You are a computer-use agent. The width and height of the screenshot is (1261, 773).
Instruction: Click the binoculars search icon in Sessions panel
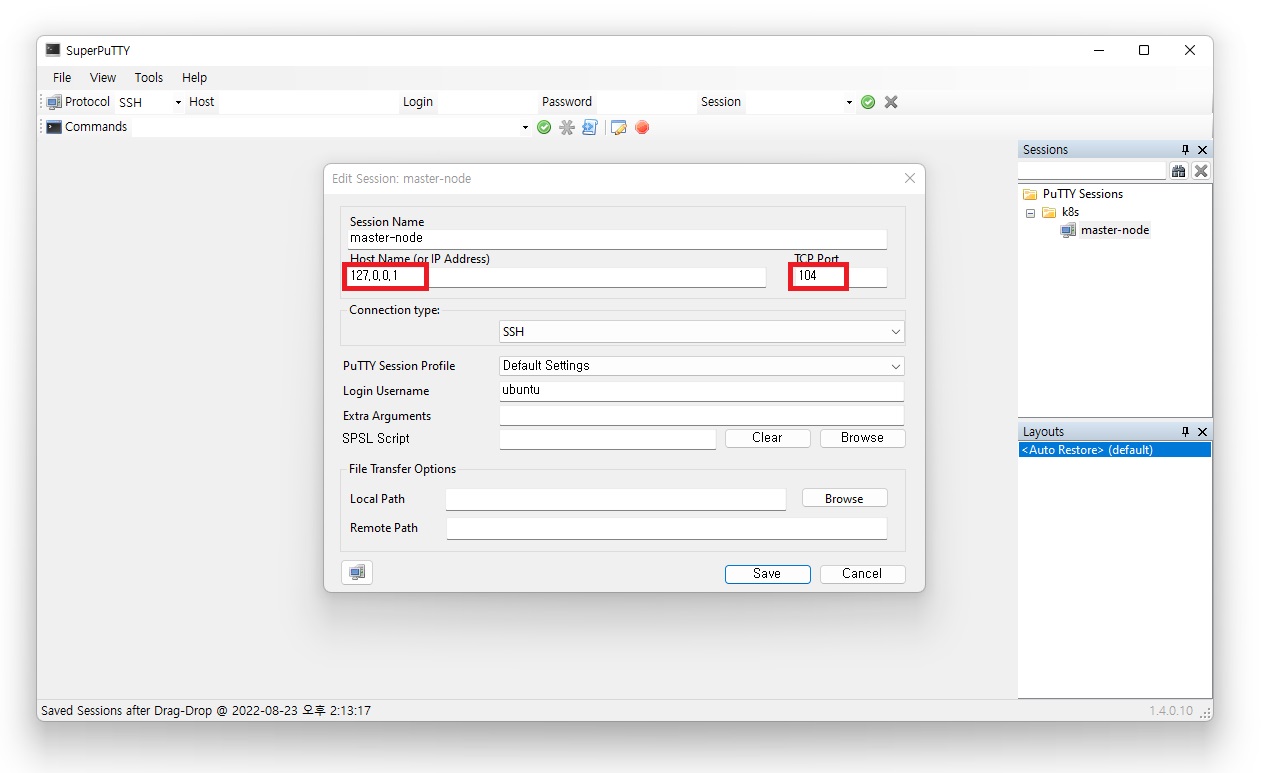(1179, 171)
